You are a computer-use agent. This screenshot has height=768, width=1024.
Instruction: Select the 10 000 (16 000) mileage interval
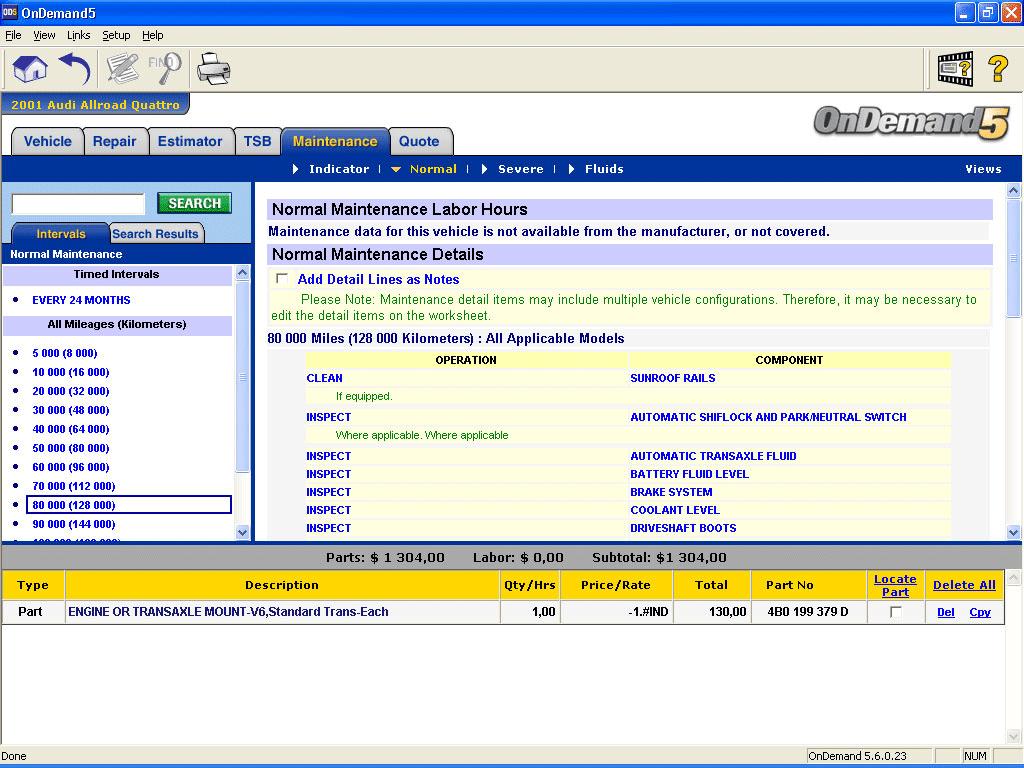(x=71, y=372)
